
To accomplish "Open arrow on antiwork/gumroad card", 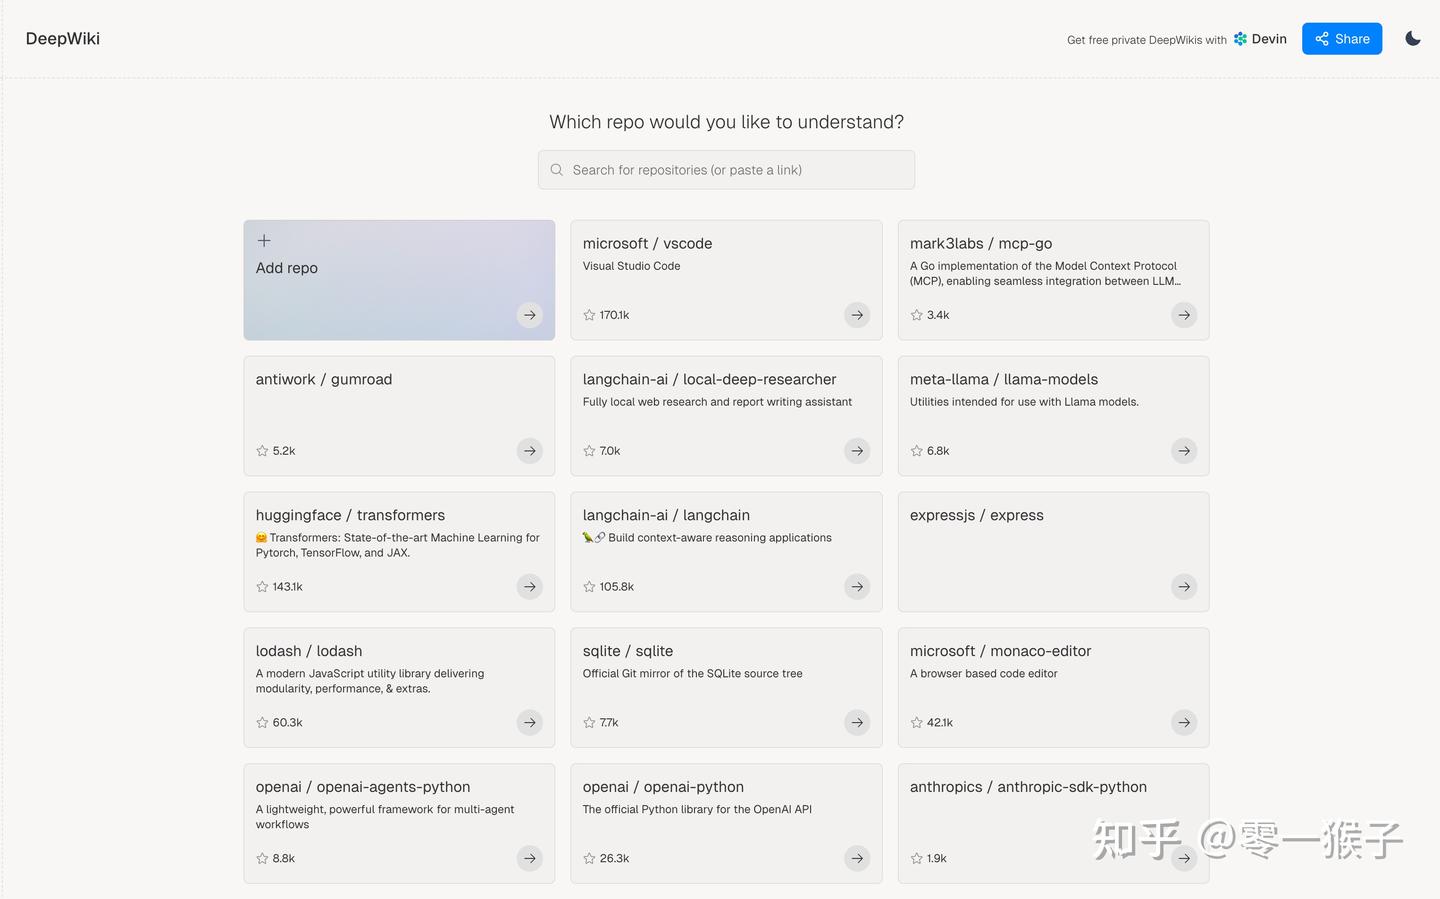I will [x=530, y=451].
